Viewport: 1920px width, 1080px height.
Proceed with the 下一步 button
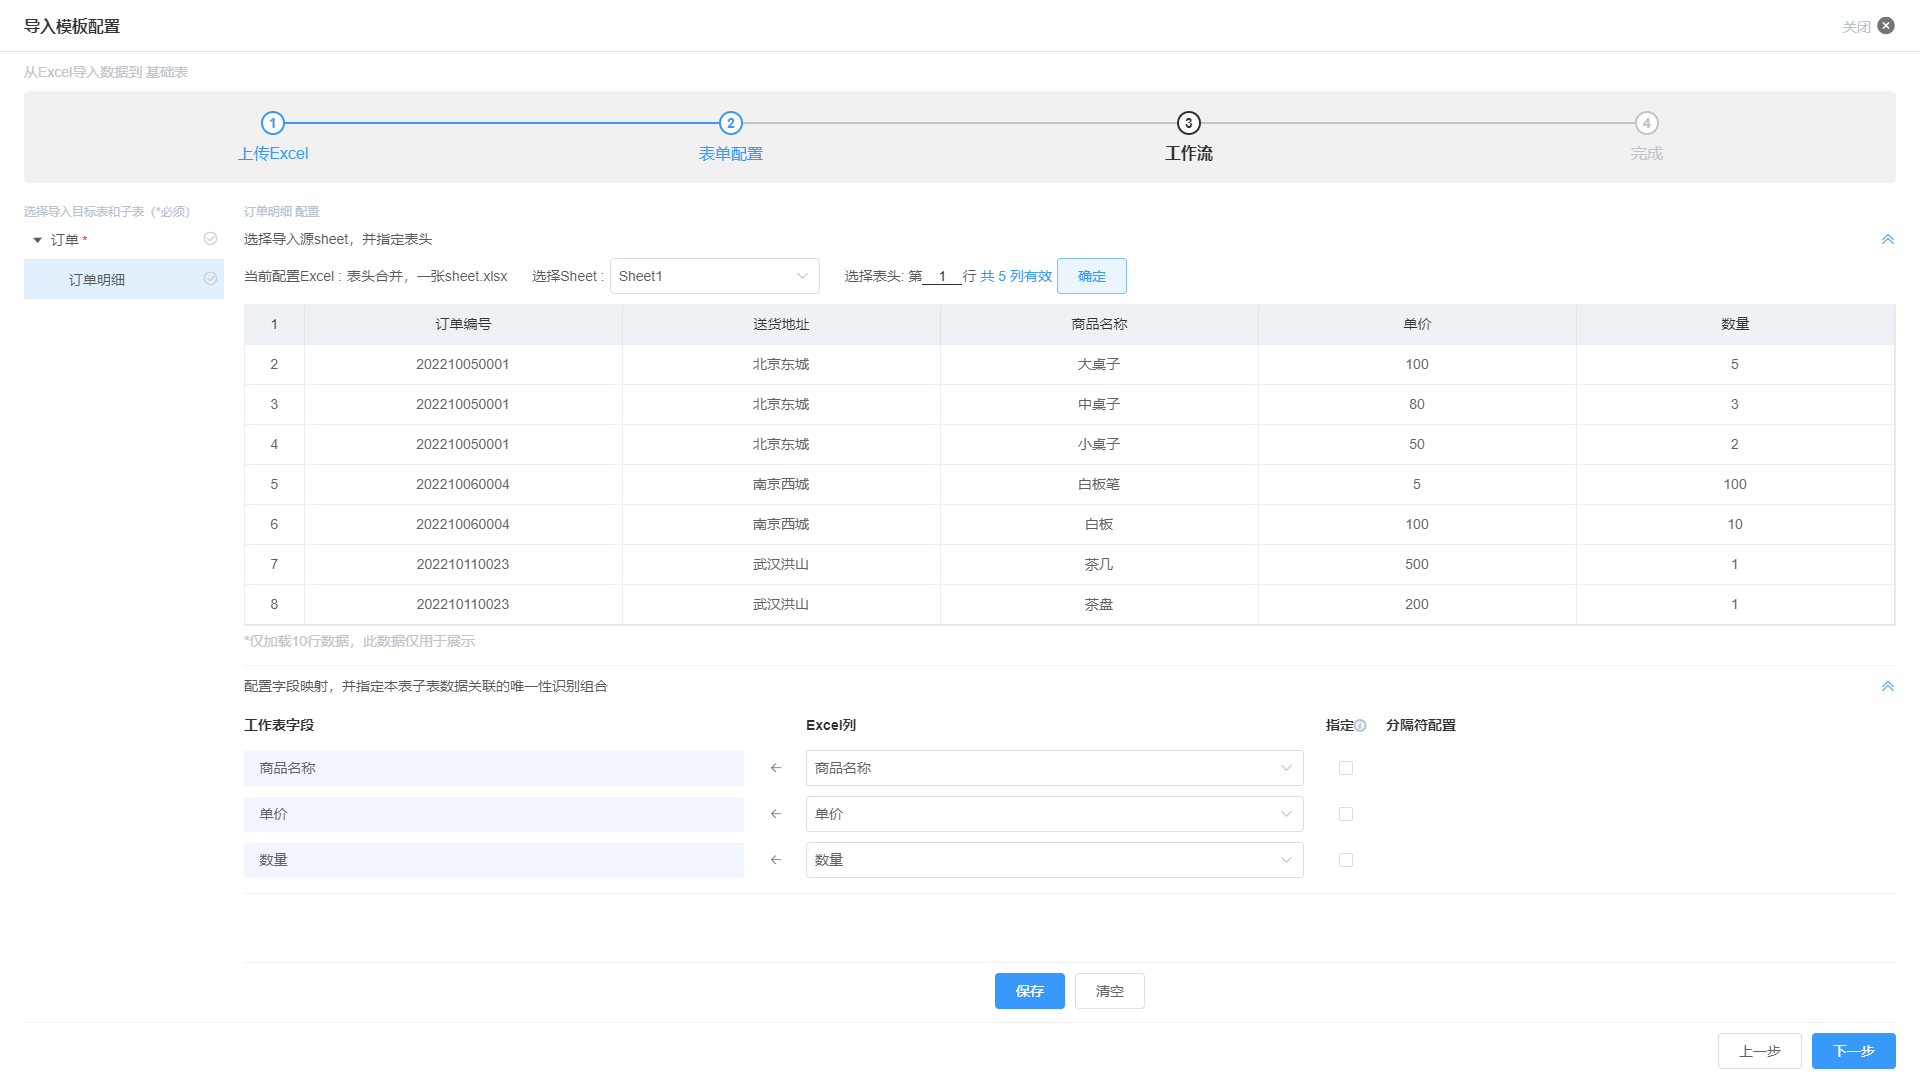point(1854,1051)
